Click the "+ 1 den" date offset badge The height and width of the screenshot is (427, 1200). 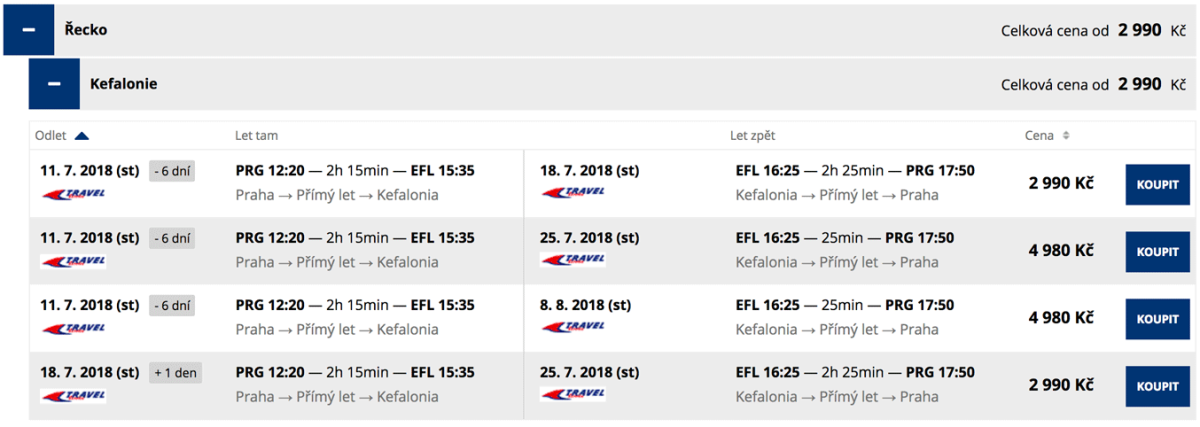[x=175, y=373]
